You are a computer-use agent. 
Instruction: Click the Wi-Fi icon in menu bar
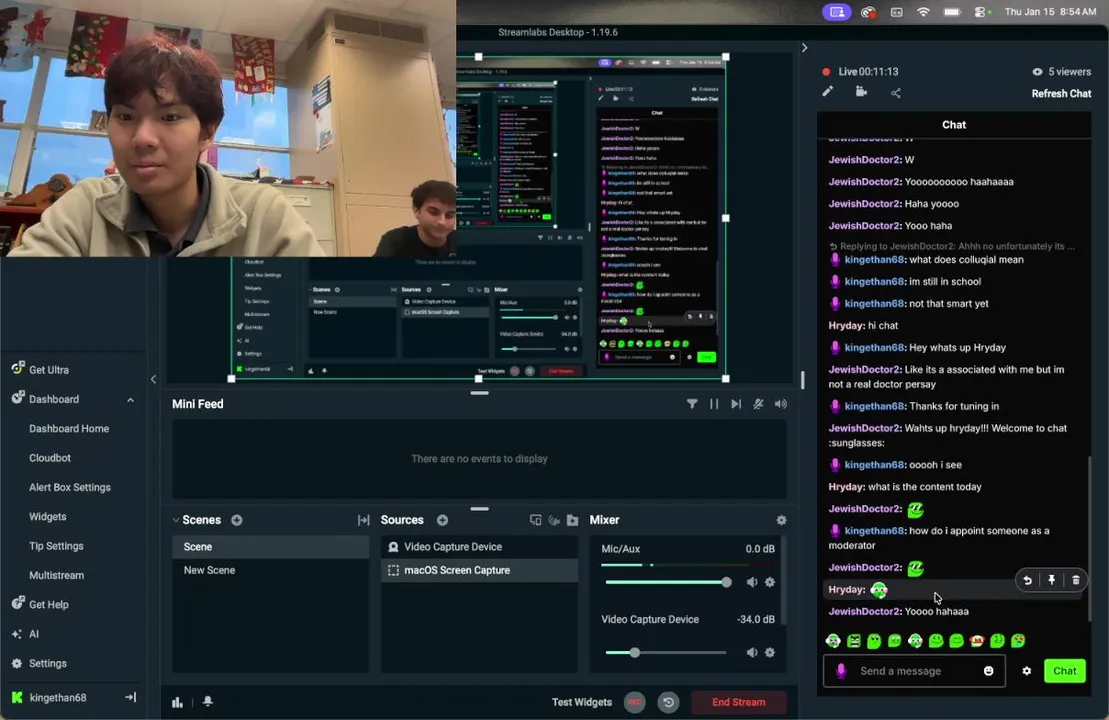point(923,12)
